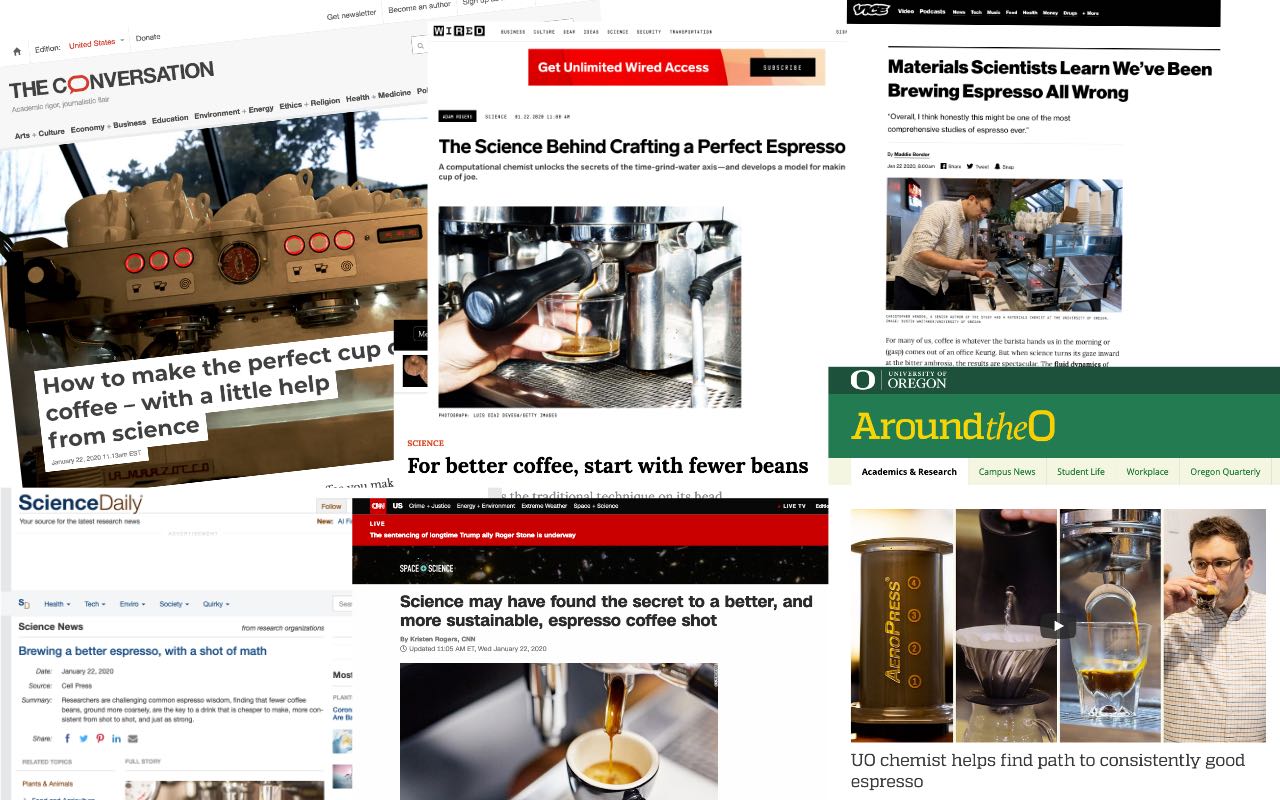Click The Conversation search magnifier icon
1280x800 pixels.
[420, 46]
